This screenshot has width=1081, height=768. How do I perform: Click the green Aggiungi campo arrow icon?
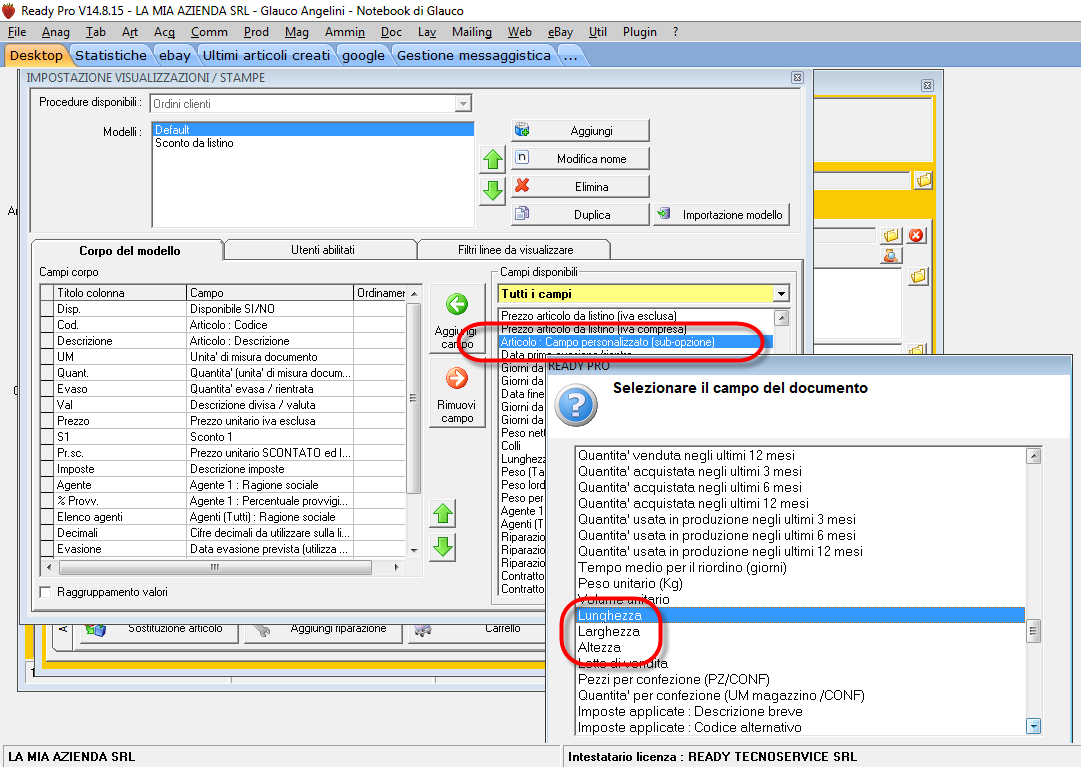coord(457,305)
